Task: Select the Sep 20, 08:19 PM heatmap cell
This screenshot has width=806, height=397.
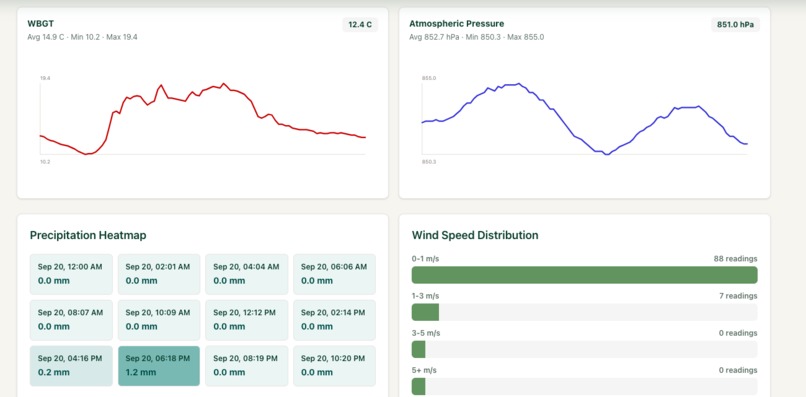Action: pyautogui.click(x=247, y=366)
